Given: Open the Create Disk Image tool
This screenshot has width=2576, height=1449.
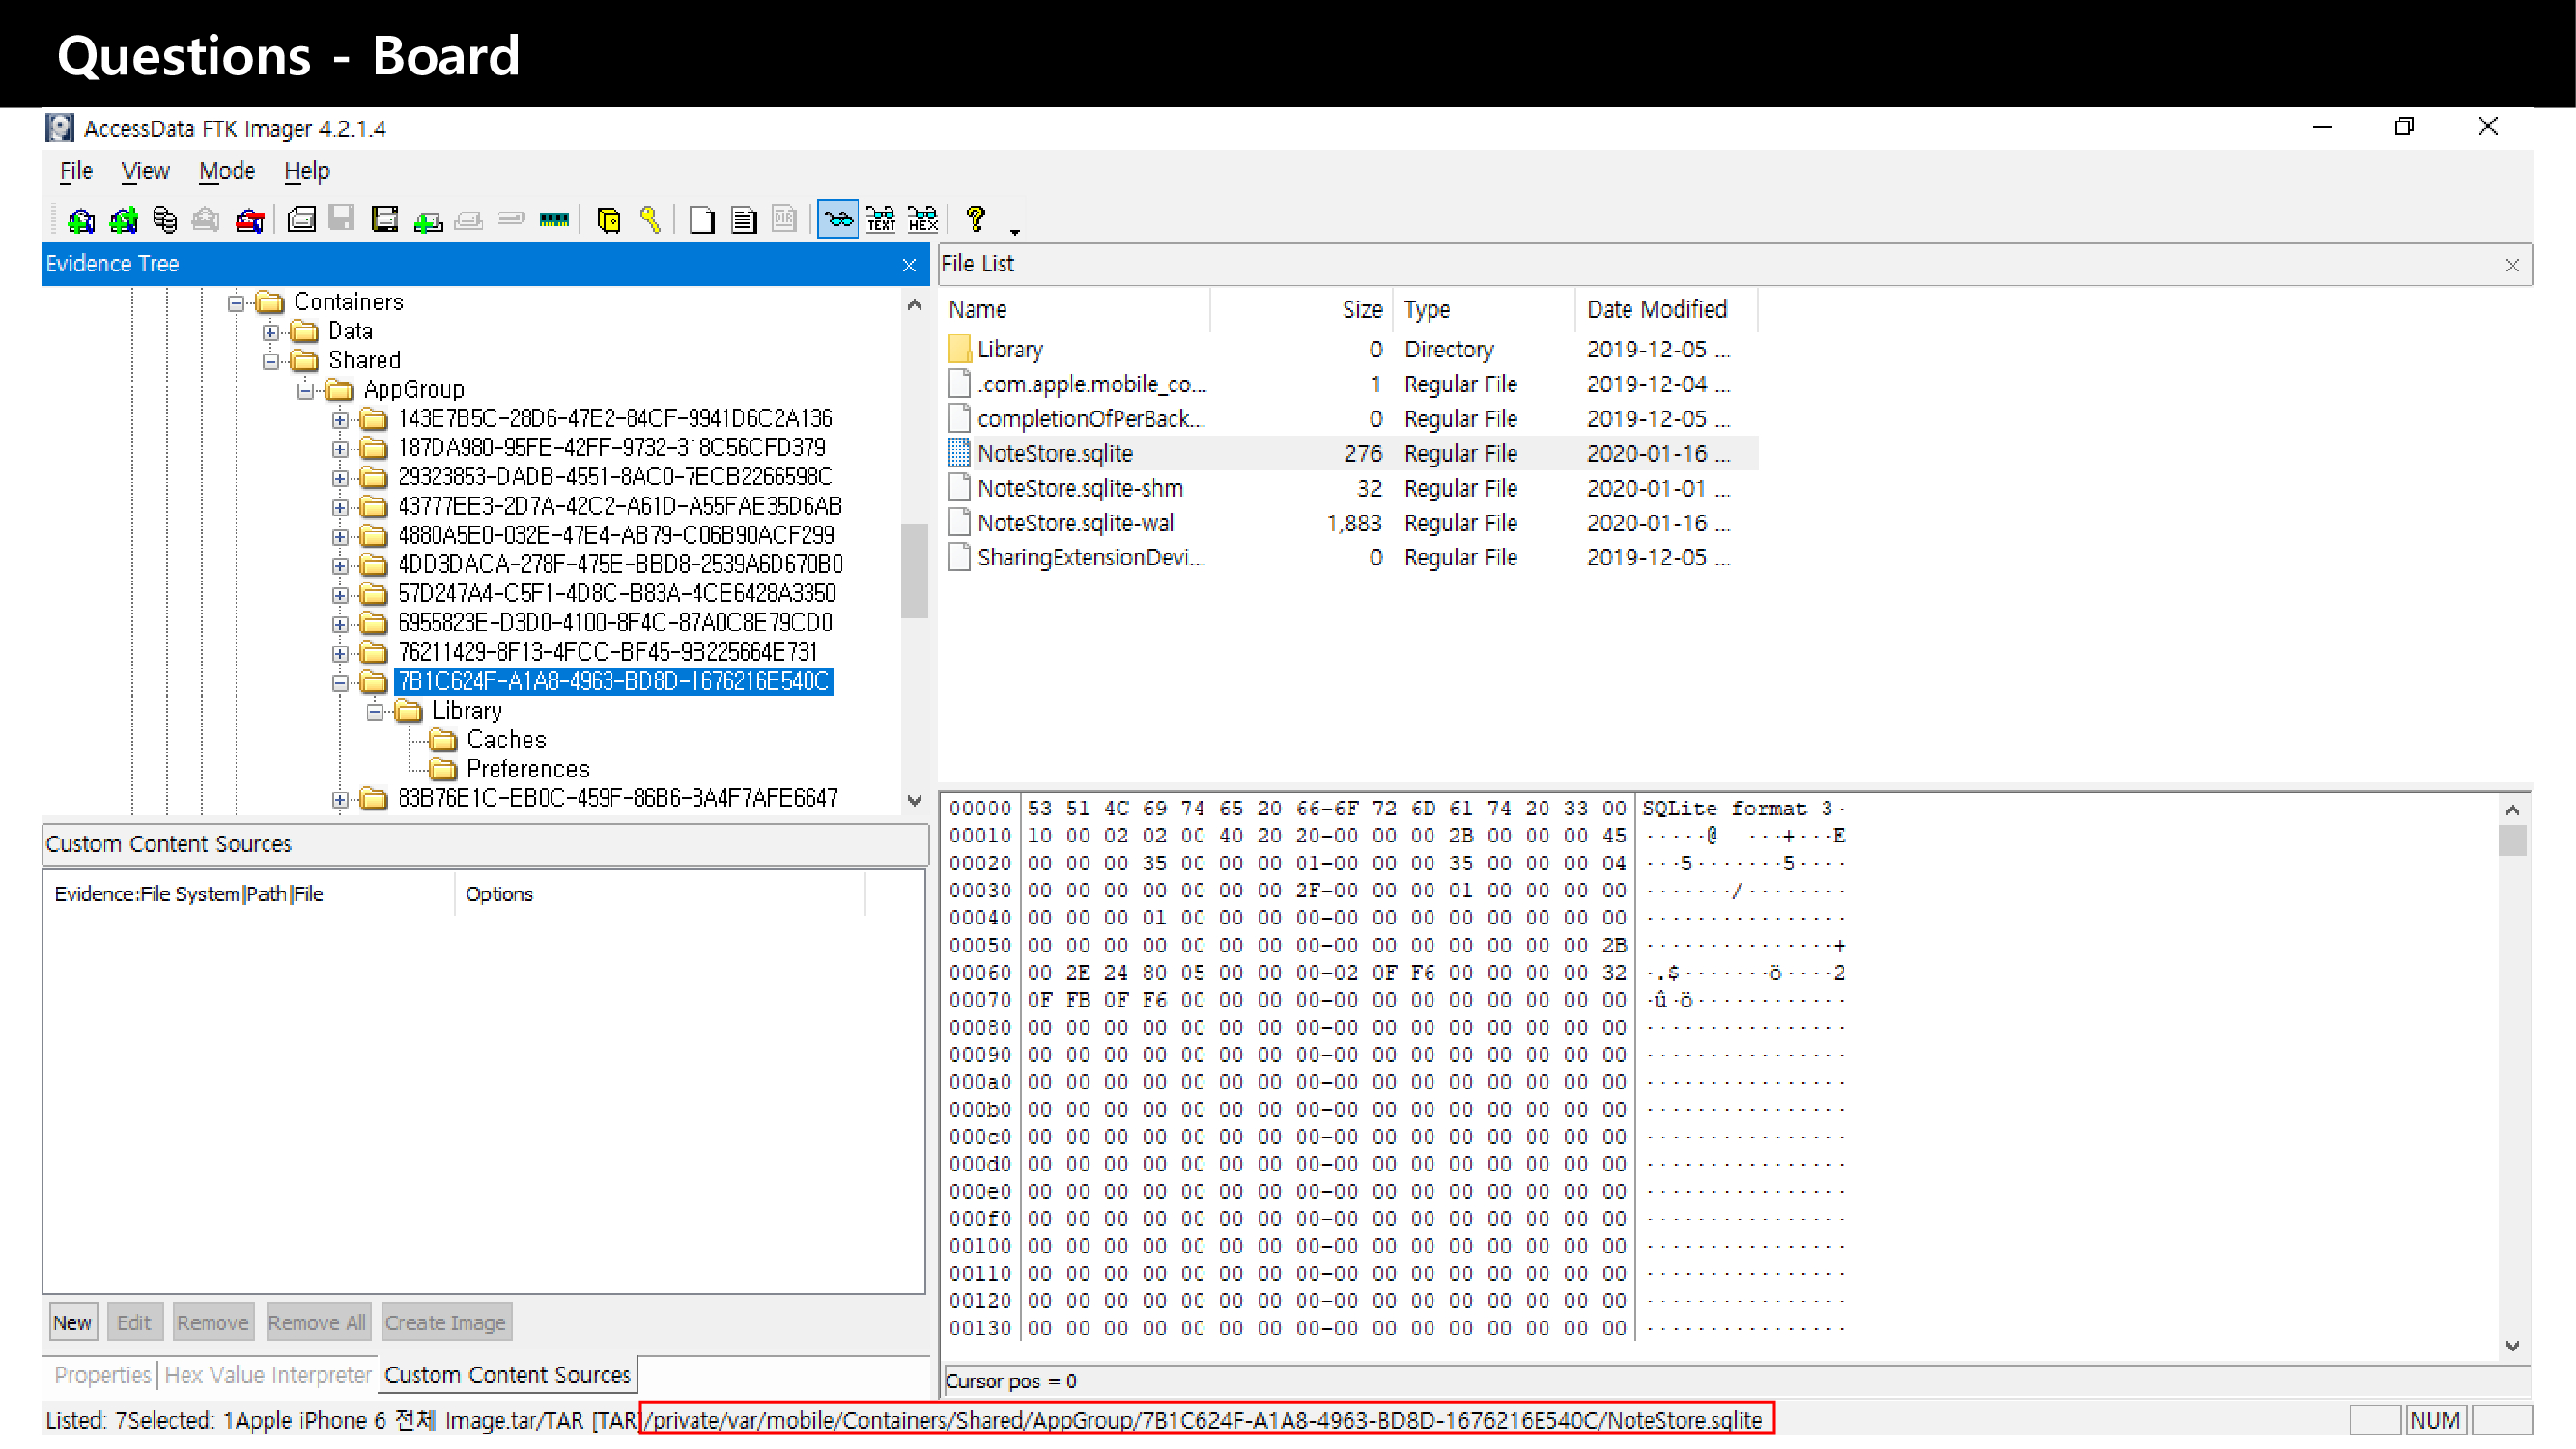Looking at the screenshot, I should 301,219.
